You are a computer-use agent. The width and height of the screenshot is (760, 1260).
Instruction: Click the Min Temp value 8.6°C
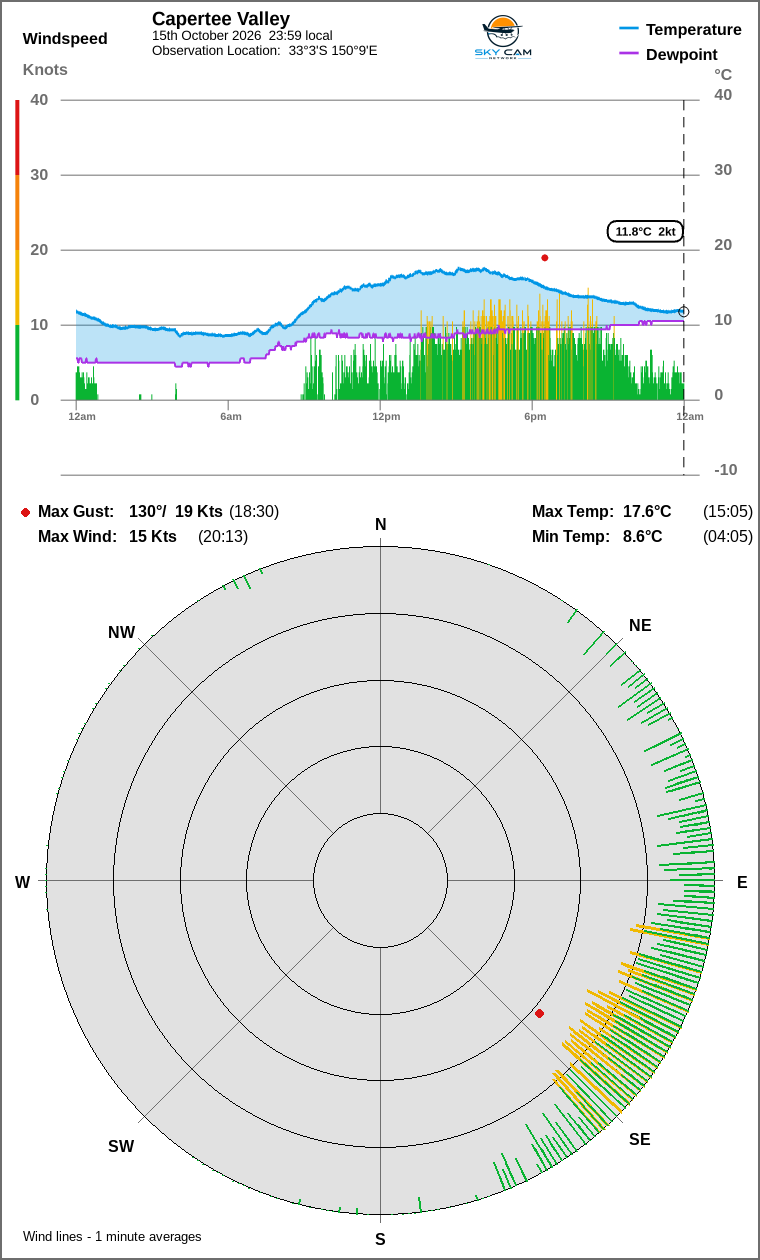(643, 537)
